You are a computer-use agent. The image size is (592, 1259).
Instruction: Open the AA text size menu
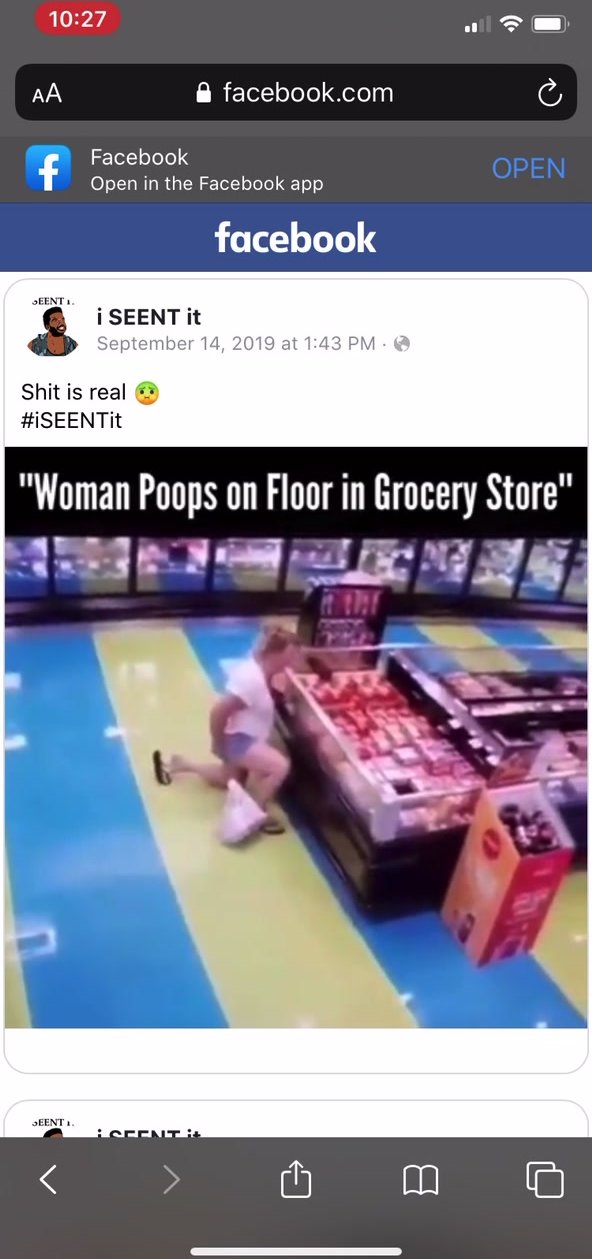(x=47, y=94)
